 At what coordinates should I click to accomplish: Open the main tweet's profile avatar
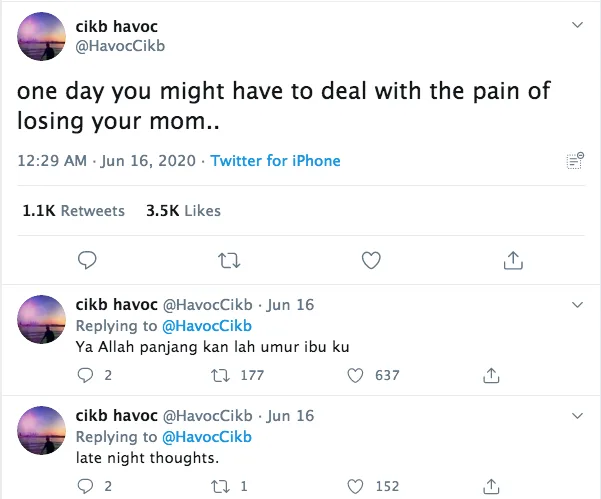[43, 37]
